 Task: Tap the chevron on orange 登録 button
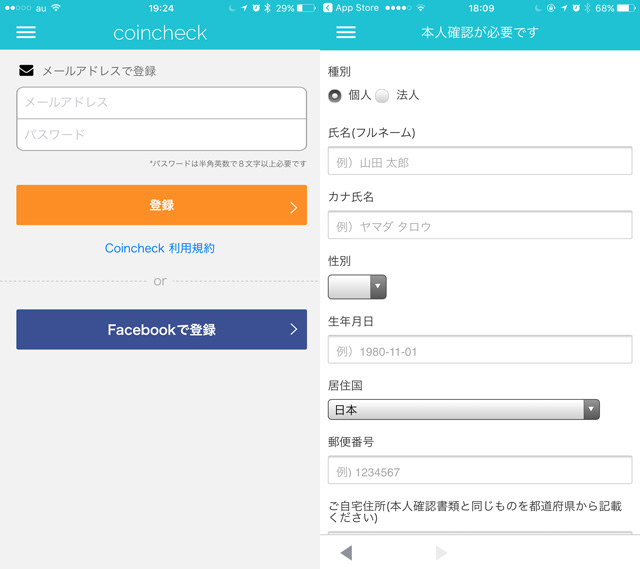click(x=293, y=207)
